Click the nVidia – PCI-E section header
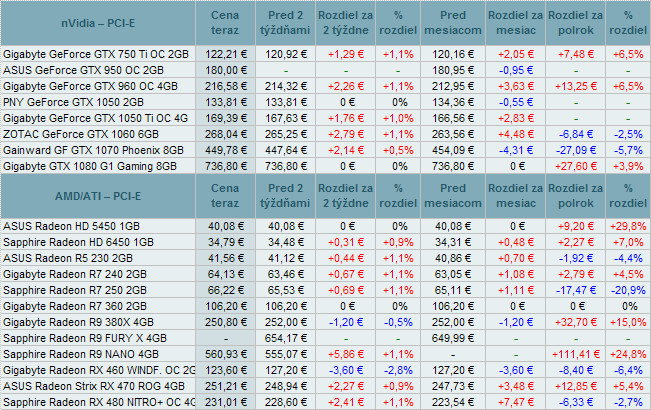The height and width of the screenshot is (410, 651). coord(98,23)
